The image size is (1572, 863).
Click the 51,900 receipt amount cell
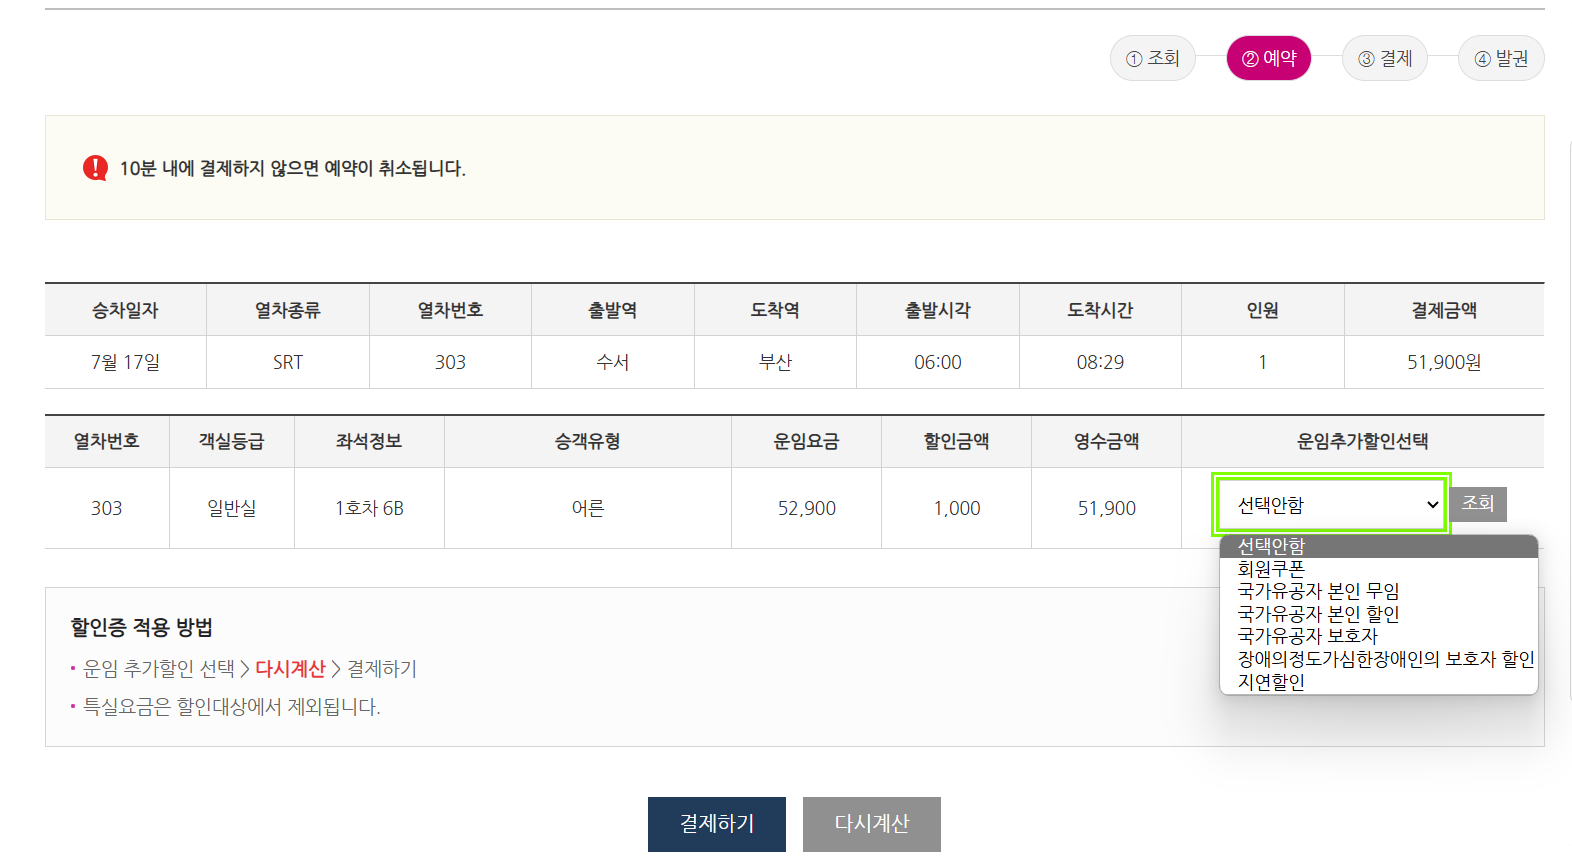click(x=1106, y=507)
